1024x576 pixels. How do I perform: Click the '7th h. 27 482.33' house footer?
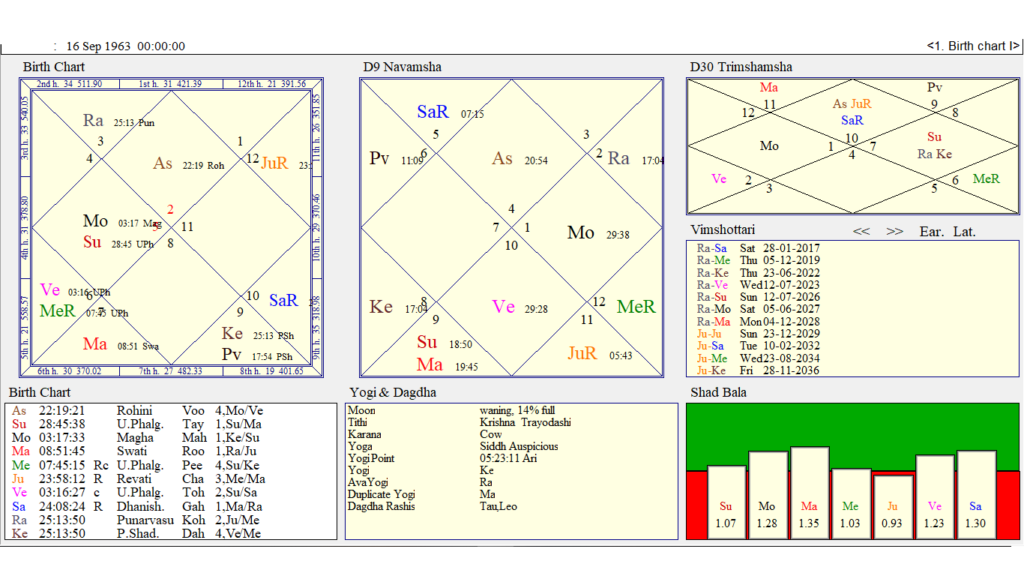click(x=170, y=371)
